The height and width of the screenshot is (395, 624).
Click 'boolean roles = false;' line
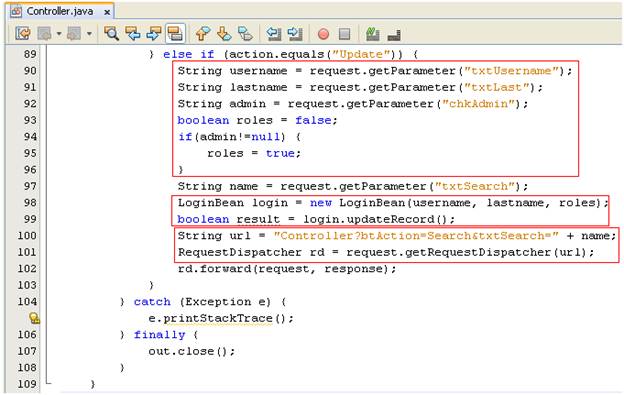point(257,120)
